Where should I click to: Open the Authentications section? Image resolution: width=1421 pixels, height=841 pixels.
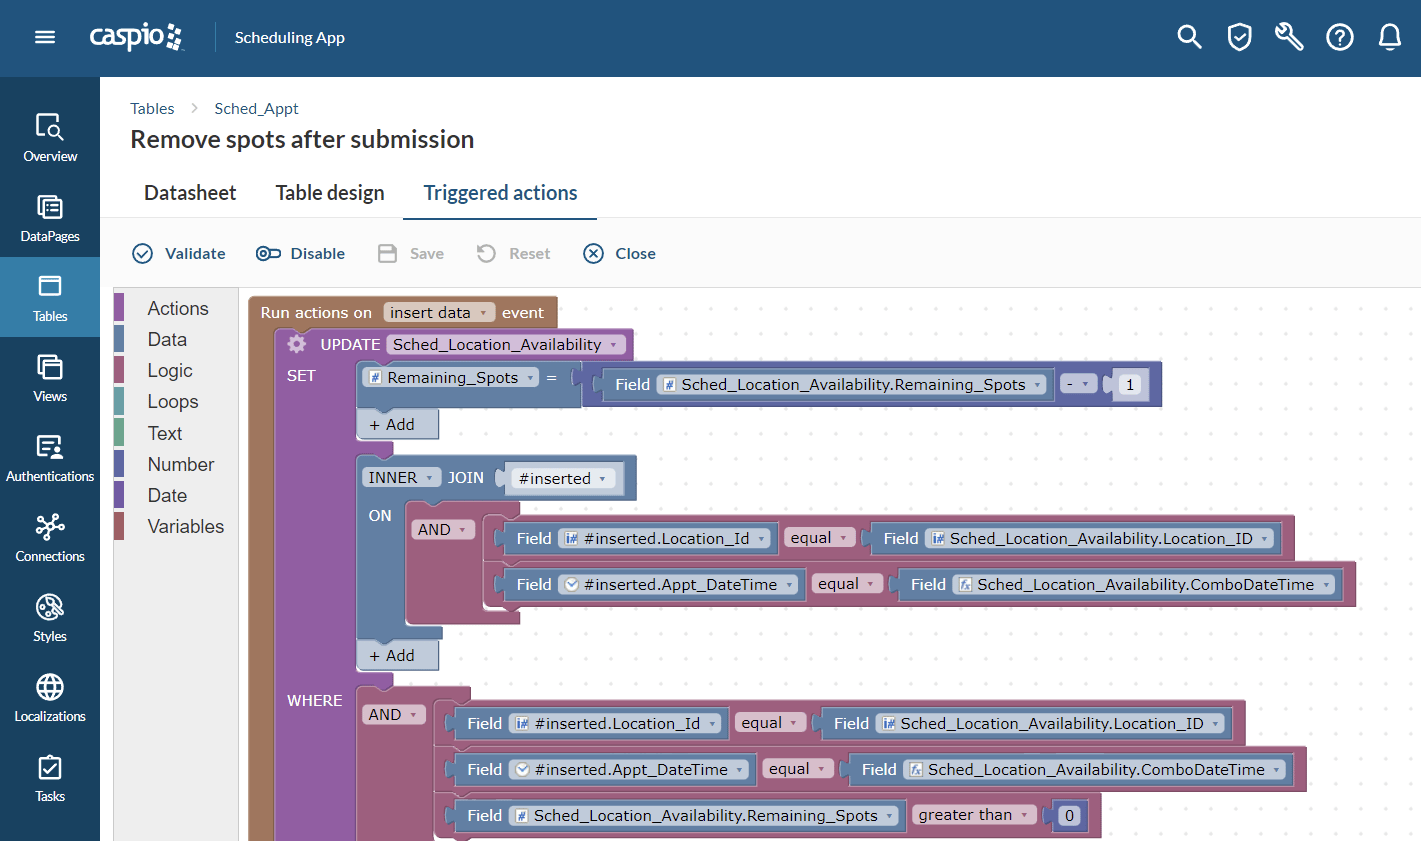coord(49,457)
